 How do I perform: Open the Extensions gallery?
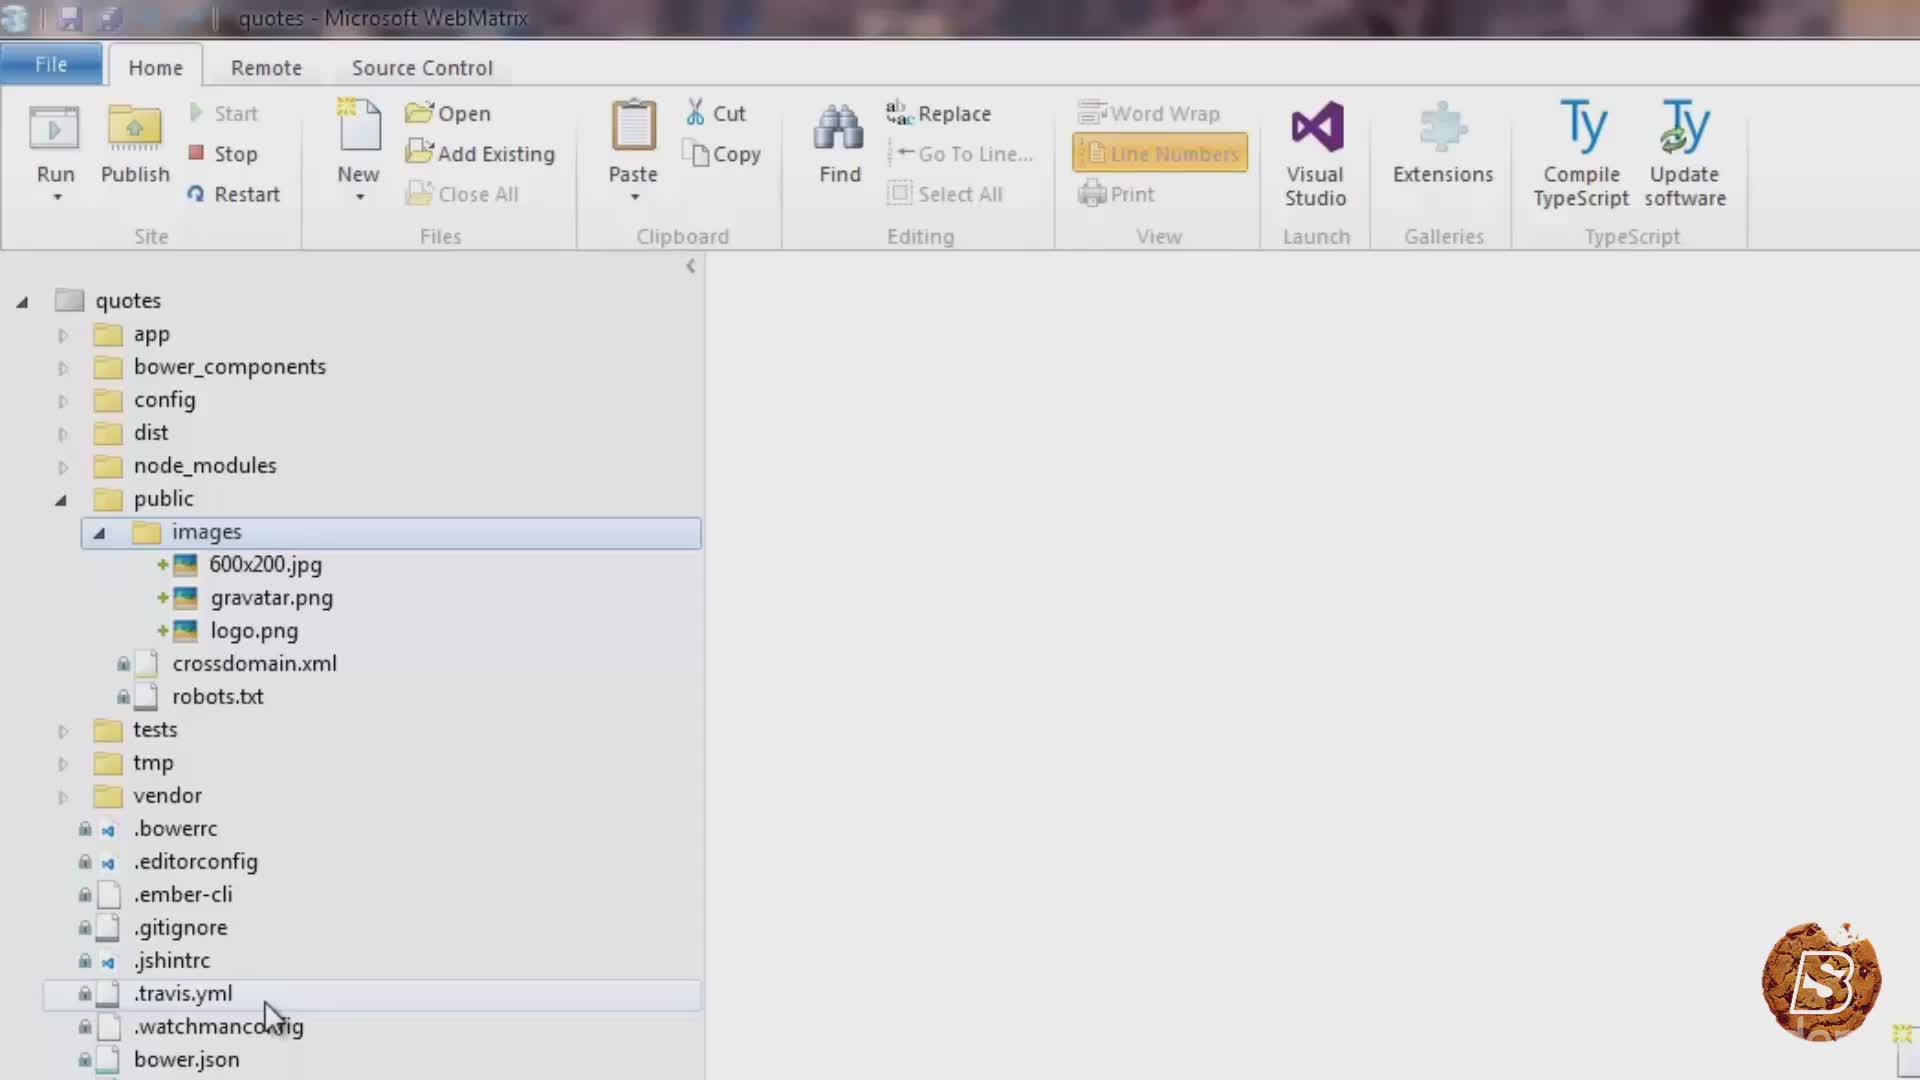point(1443,144)
